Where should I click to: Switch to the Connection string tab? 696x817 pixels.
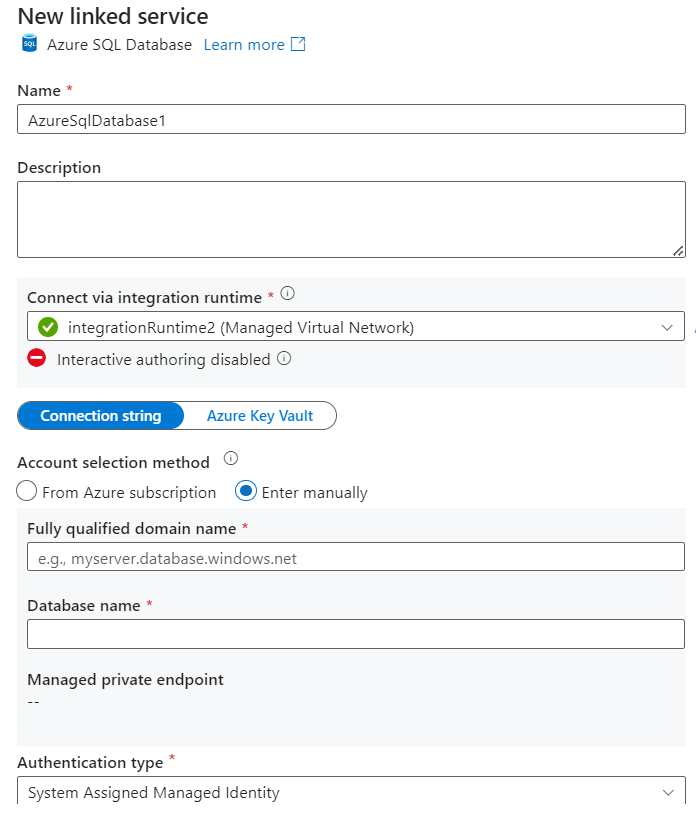(100, 415)
